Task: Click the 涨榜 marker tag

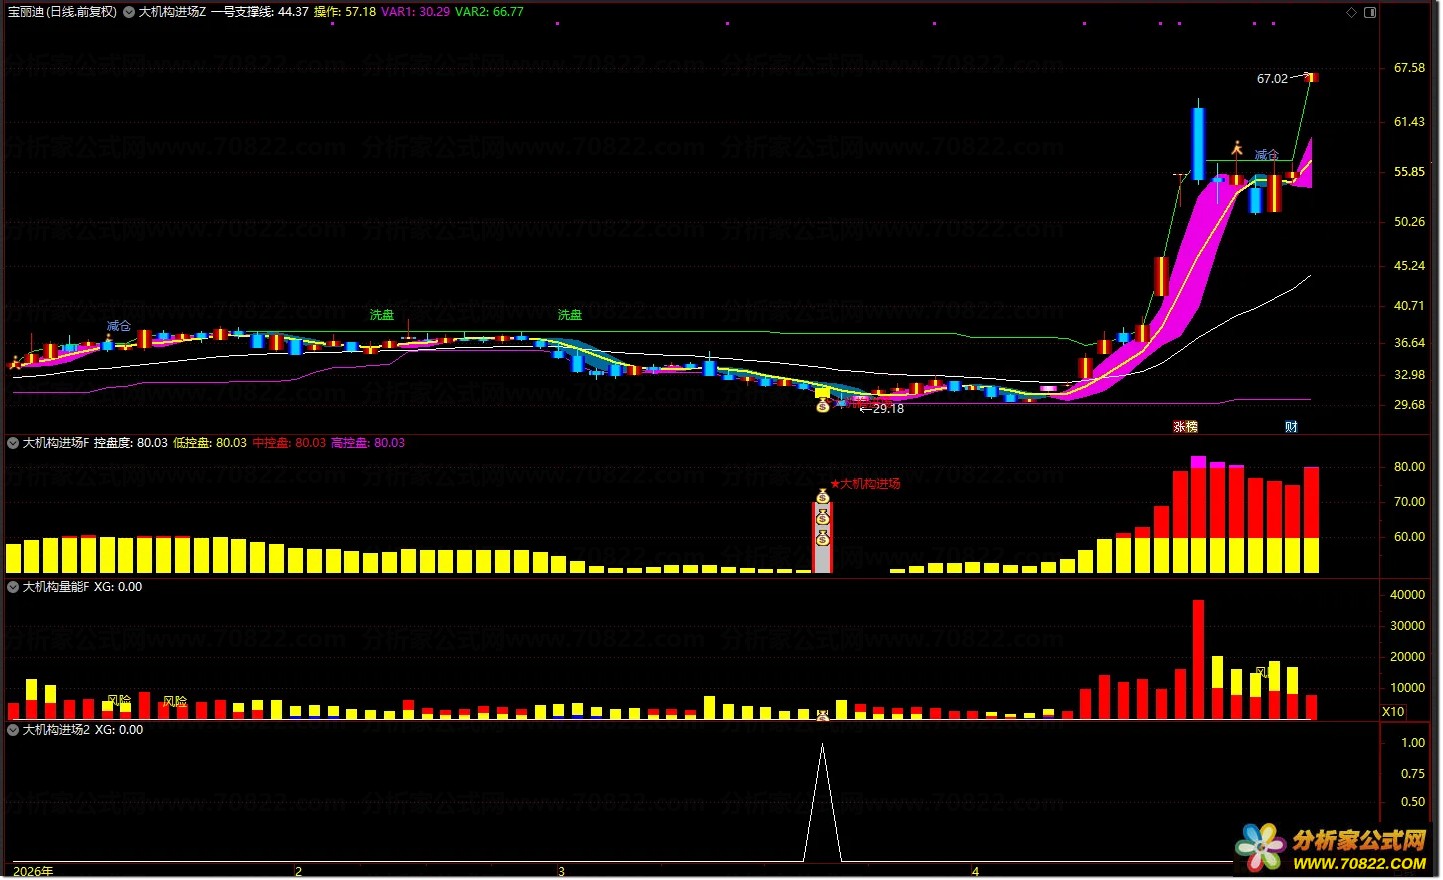Action: point(1186,426)
